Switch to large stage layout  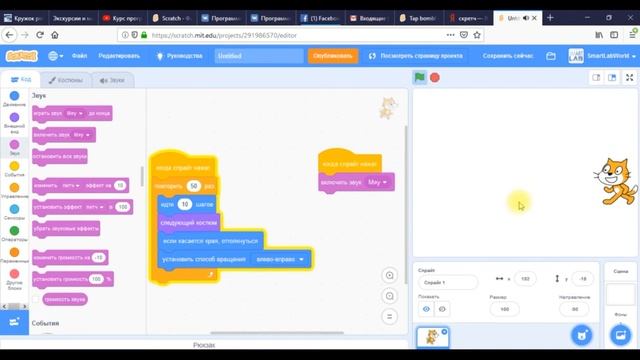click(612, 78)
